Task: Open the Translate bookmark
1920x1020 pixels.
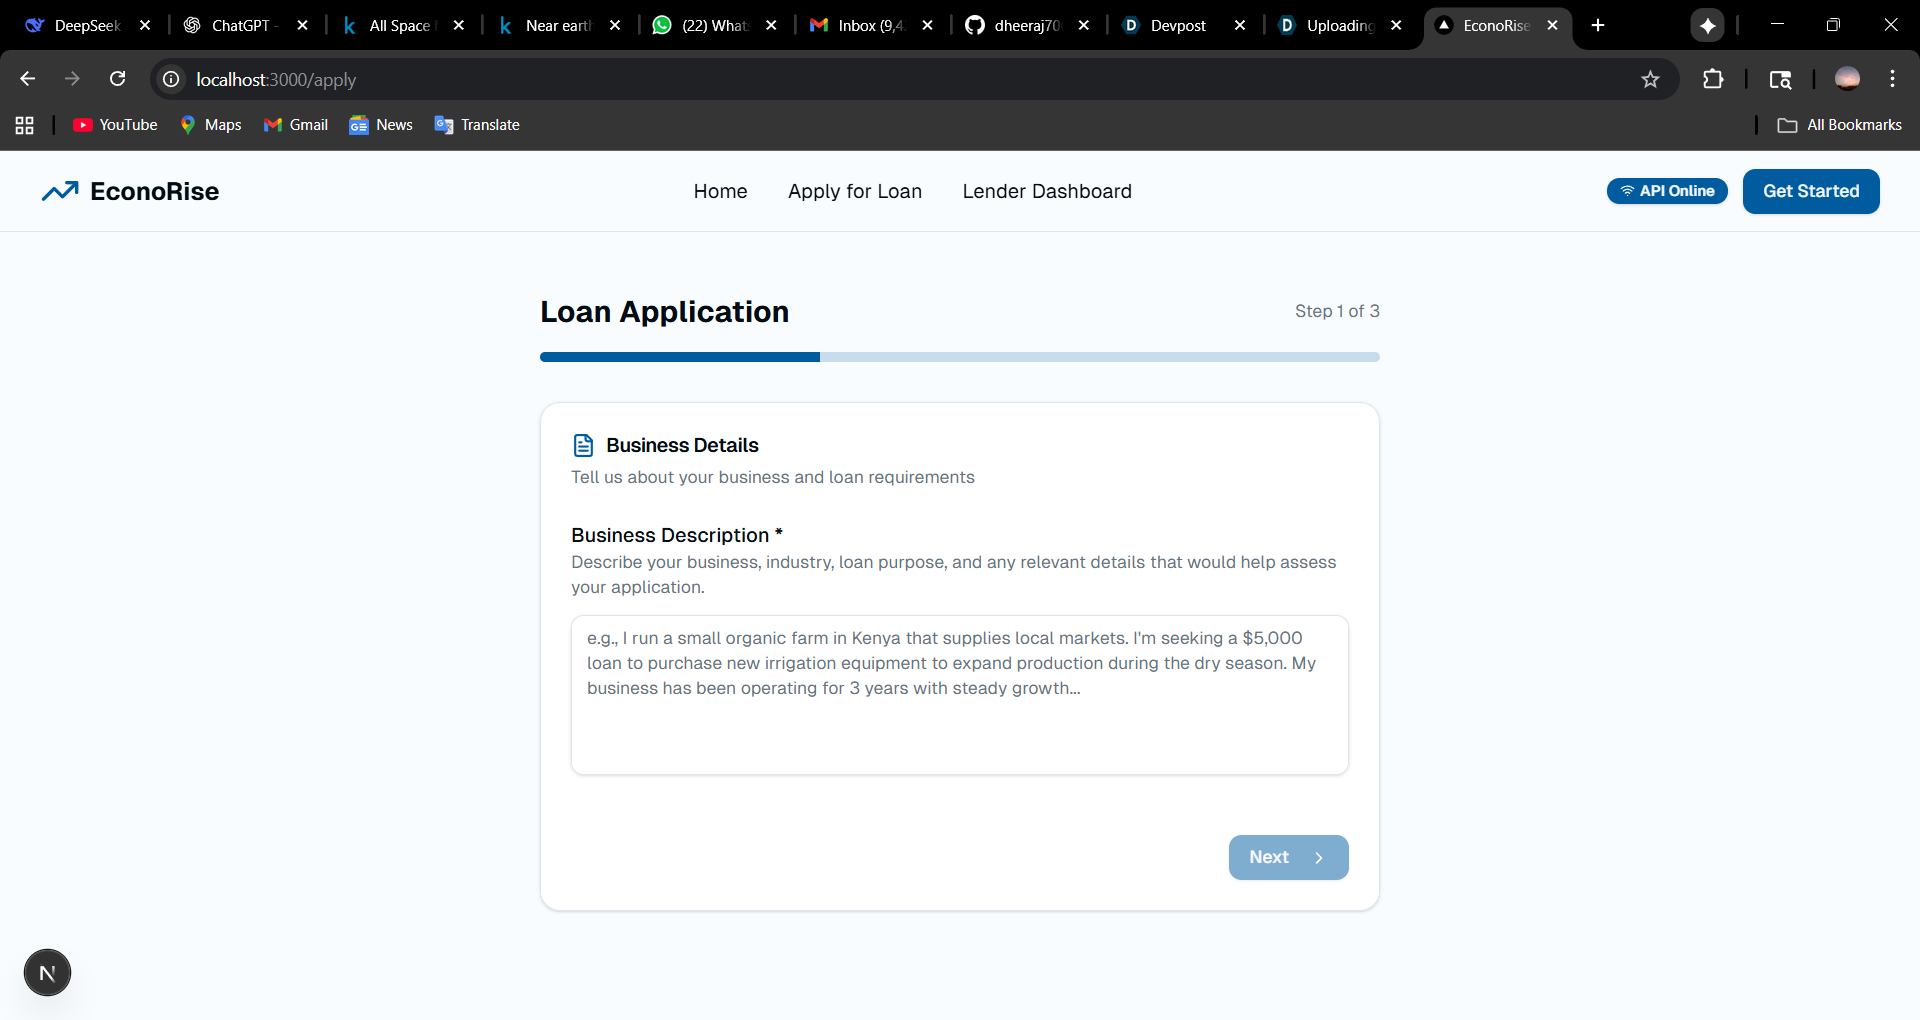Action: pyautogui.click(x=477, y=125)
